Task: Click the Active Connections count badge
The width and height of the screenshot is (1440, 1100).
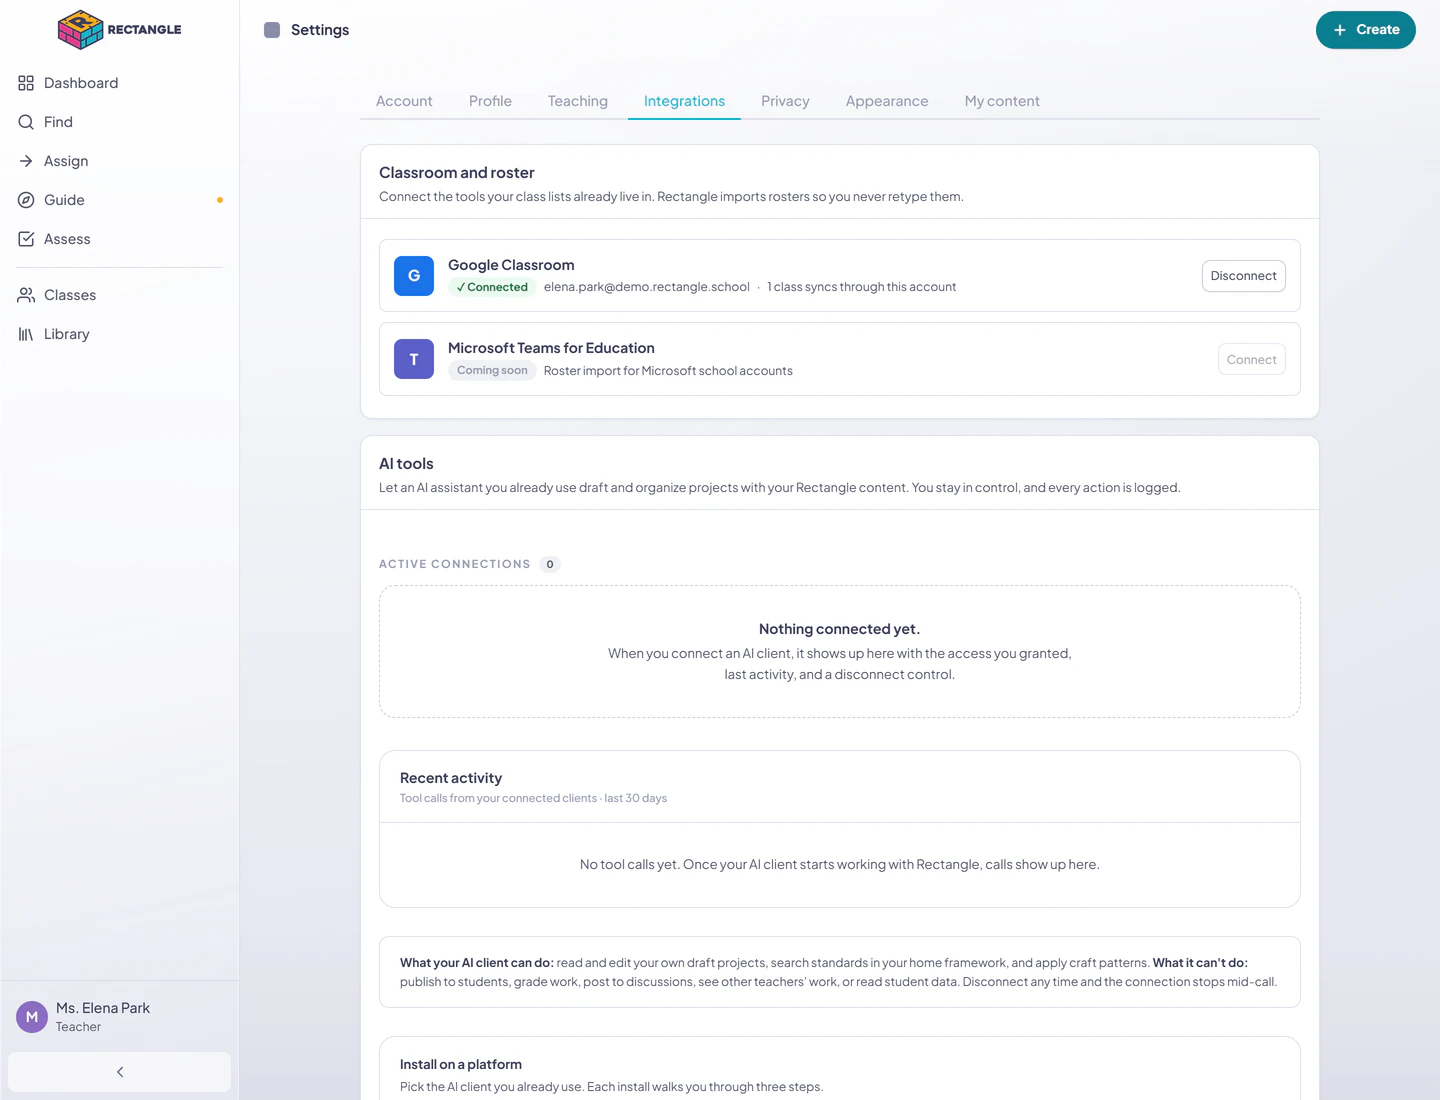Action: [550, 564]
